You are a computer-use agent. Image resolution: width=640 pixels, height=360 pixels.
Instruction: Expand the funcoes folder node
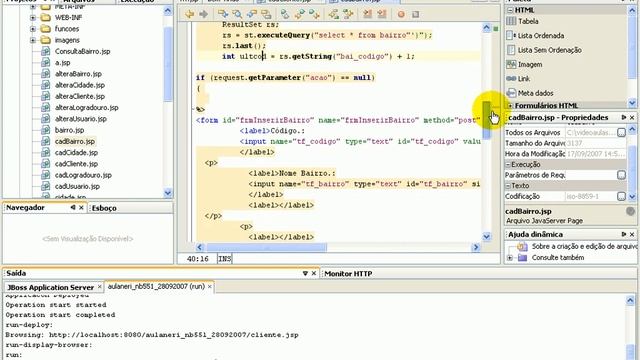tap(33, 29)
